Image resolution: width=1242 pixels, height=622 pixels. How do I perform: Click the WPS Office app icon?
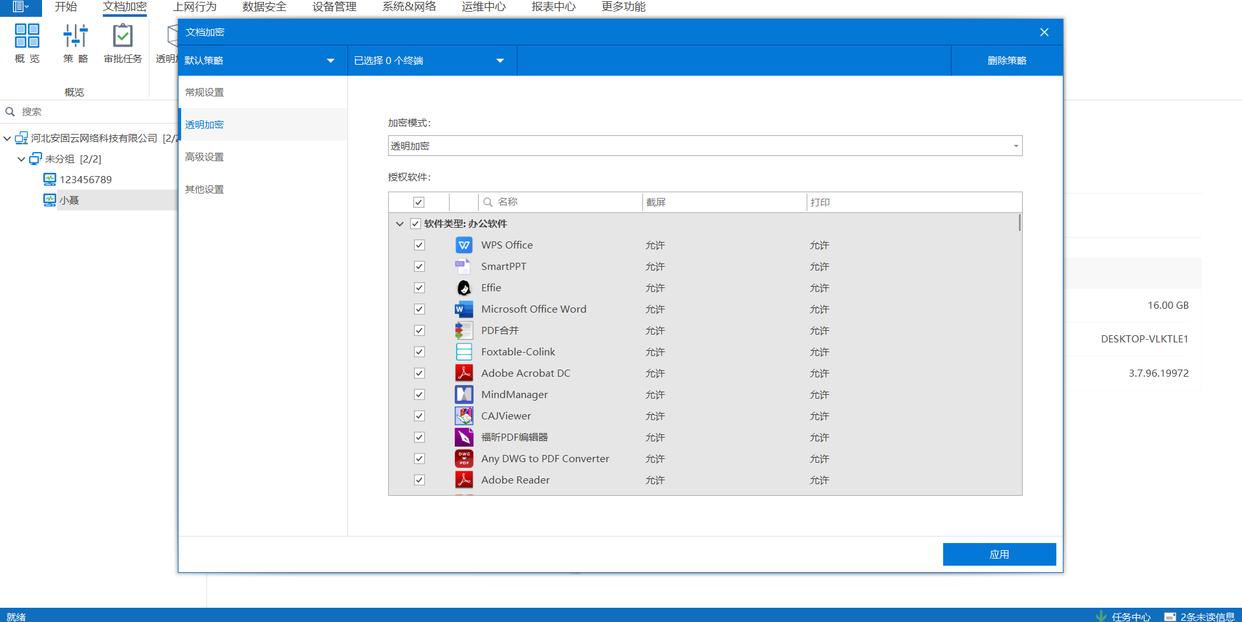click(464, 245)
